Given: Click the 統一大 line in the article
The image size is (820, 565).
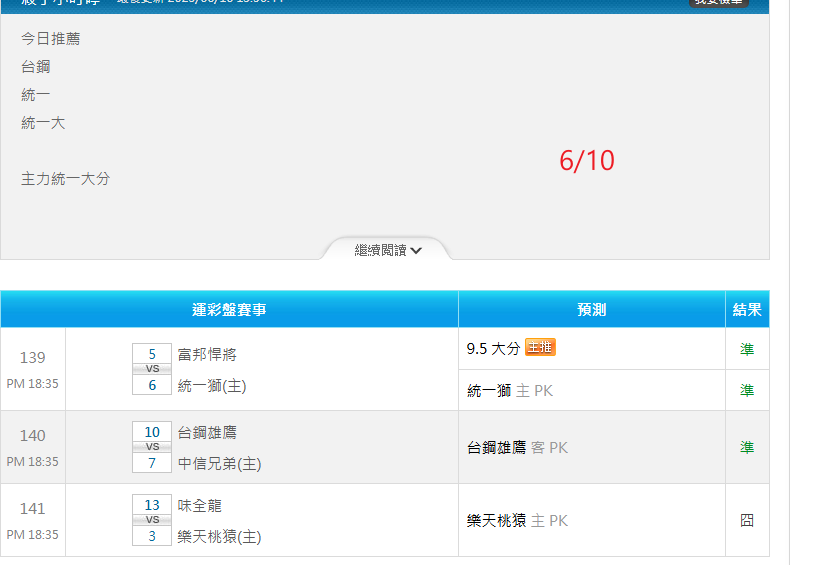Looking at the screenshot, I should (x=43, y=123).
